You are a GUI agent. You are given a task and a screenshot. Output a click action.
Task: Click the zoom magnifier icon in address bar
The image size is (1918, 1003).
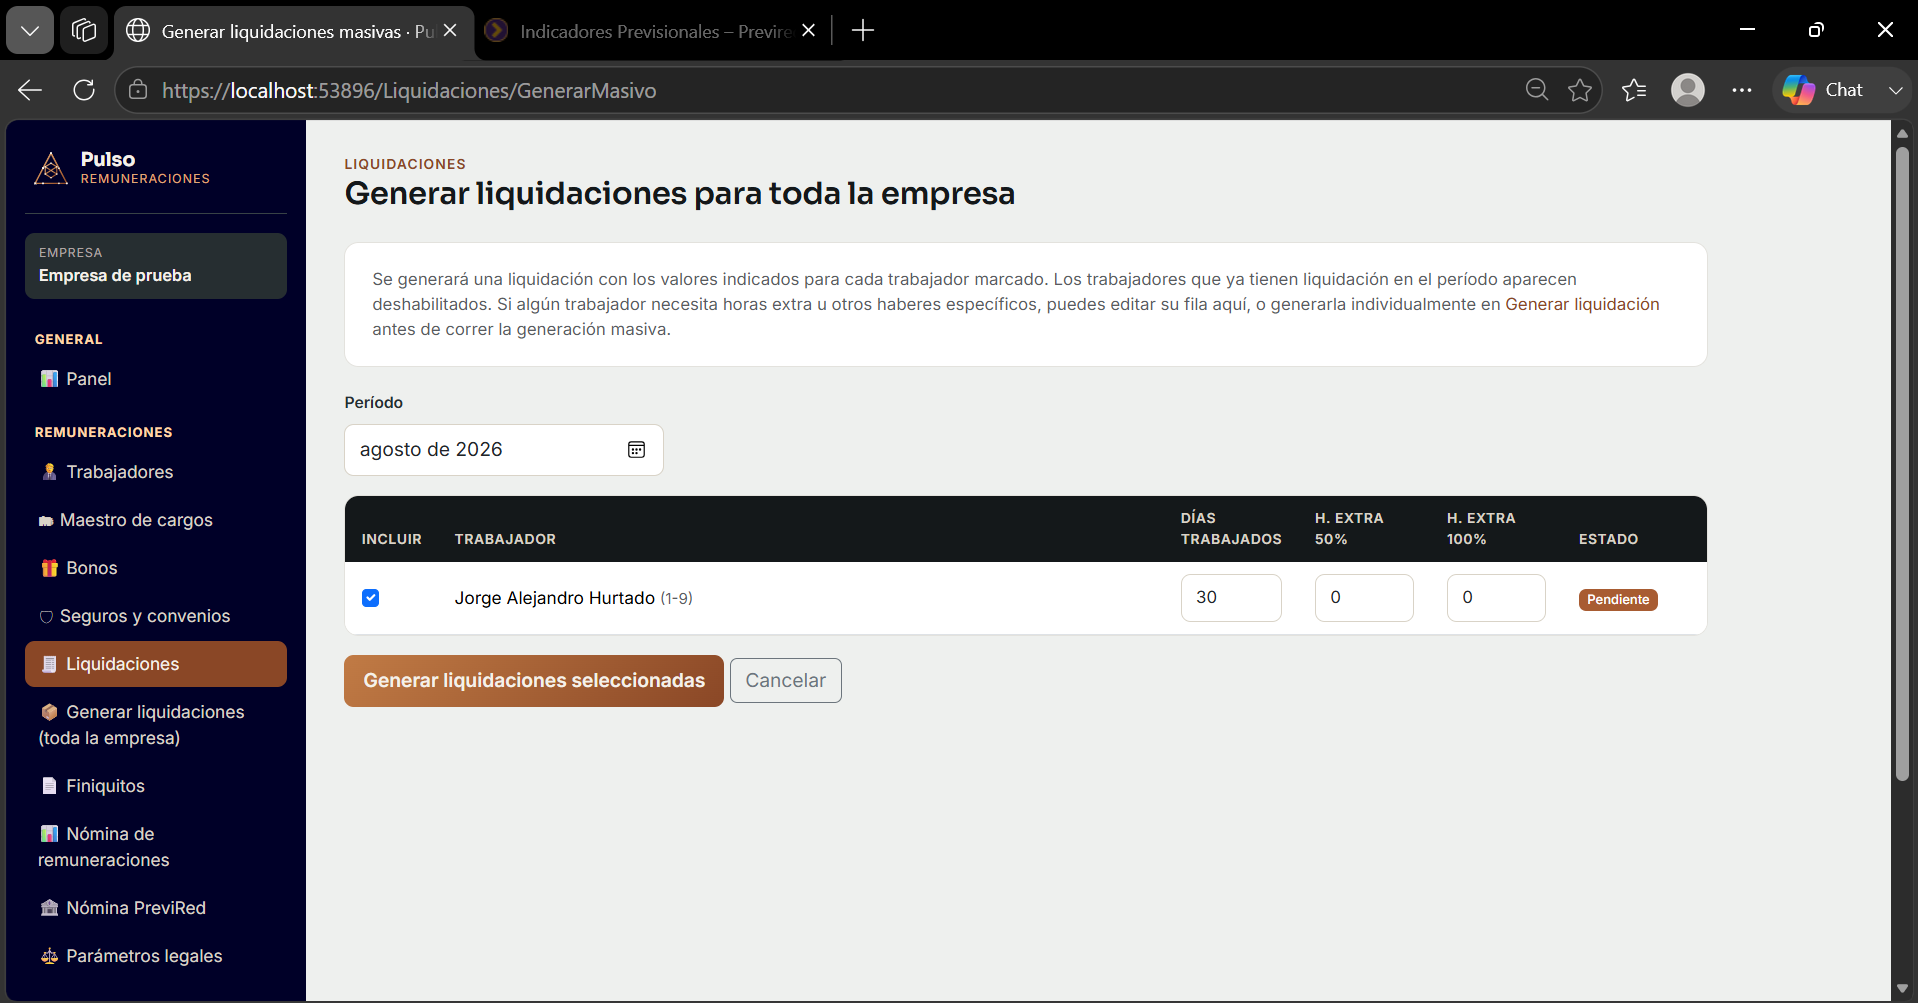click(x=1537, y=90)
